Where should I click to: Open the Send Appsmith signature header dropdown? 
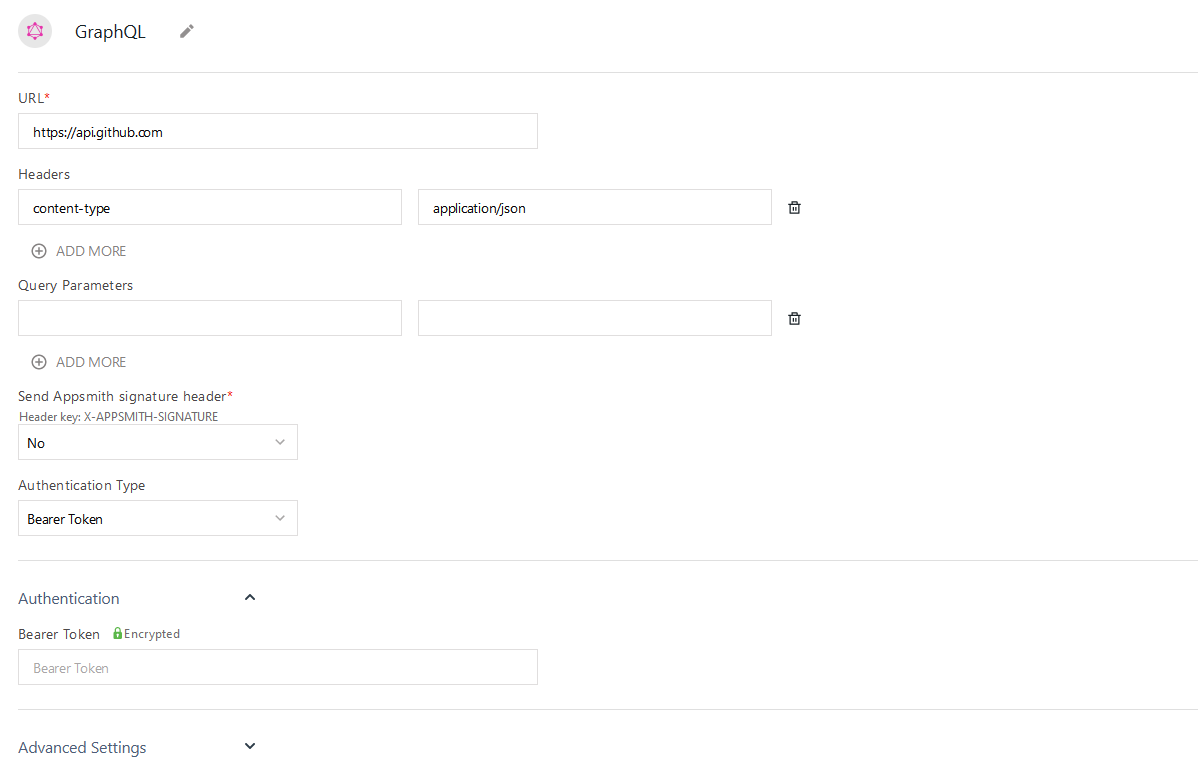(157, 442)
